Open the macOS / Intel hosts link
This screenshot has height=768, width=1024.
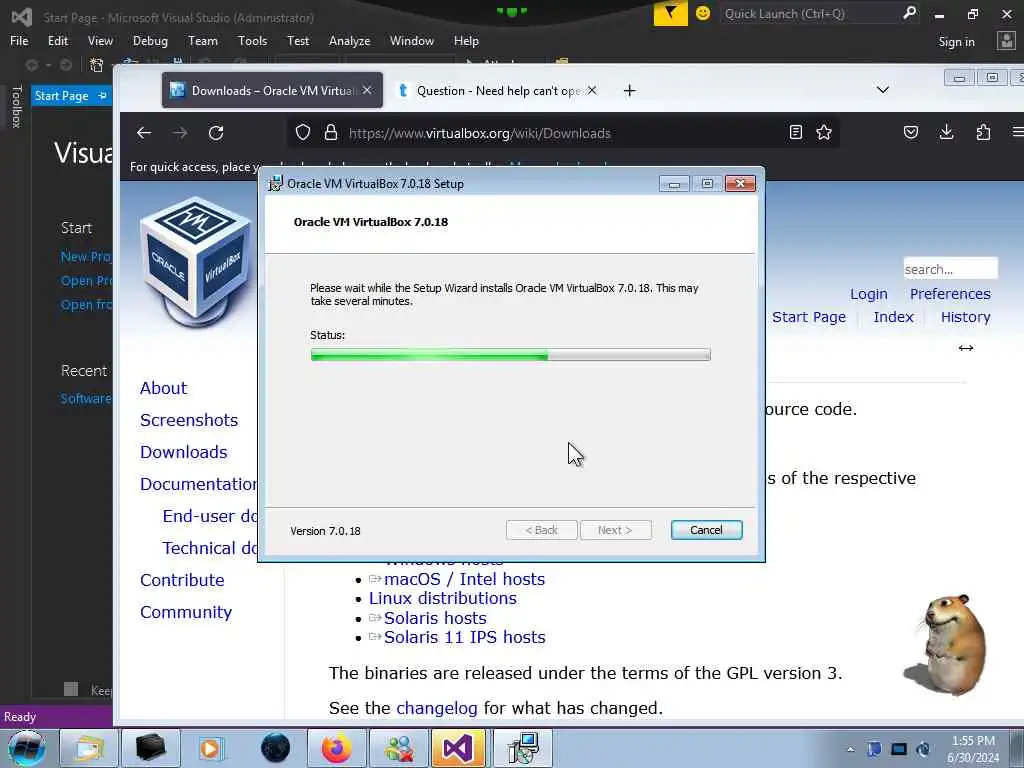tap(464, 579)
